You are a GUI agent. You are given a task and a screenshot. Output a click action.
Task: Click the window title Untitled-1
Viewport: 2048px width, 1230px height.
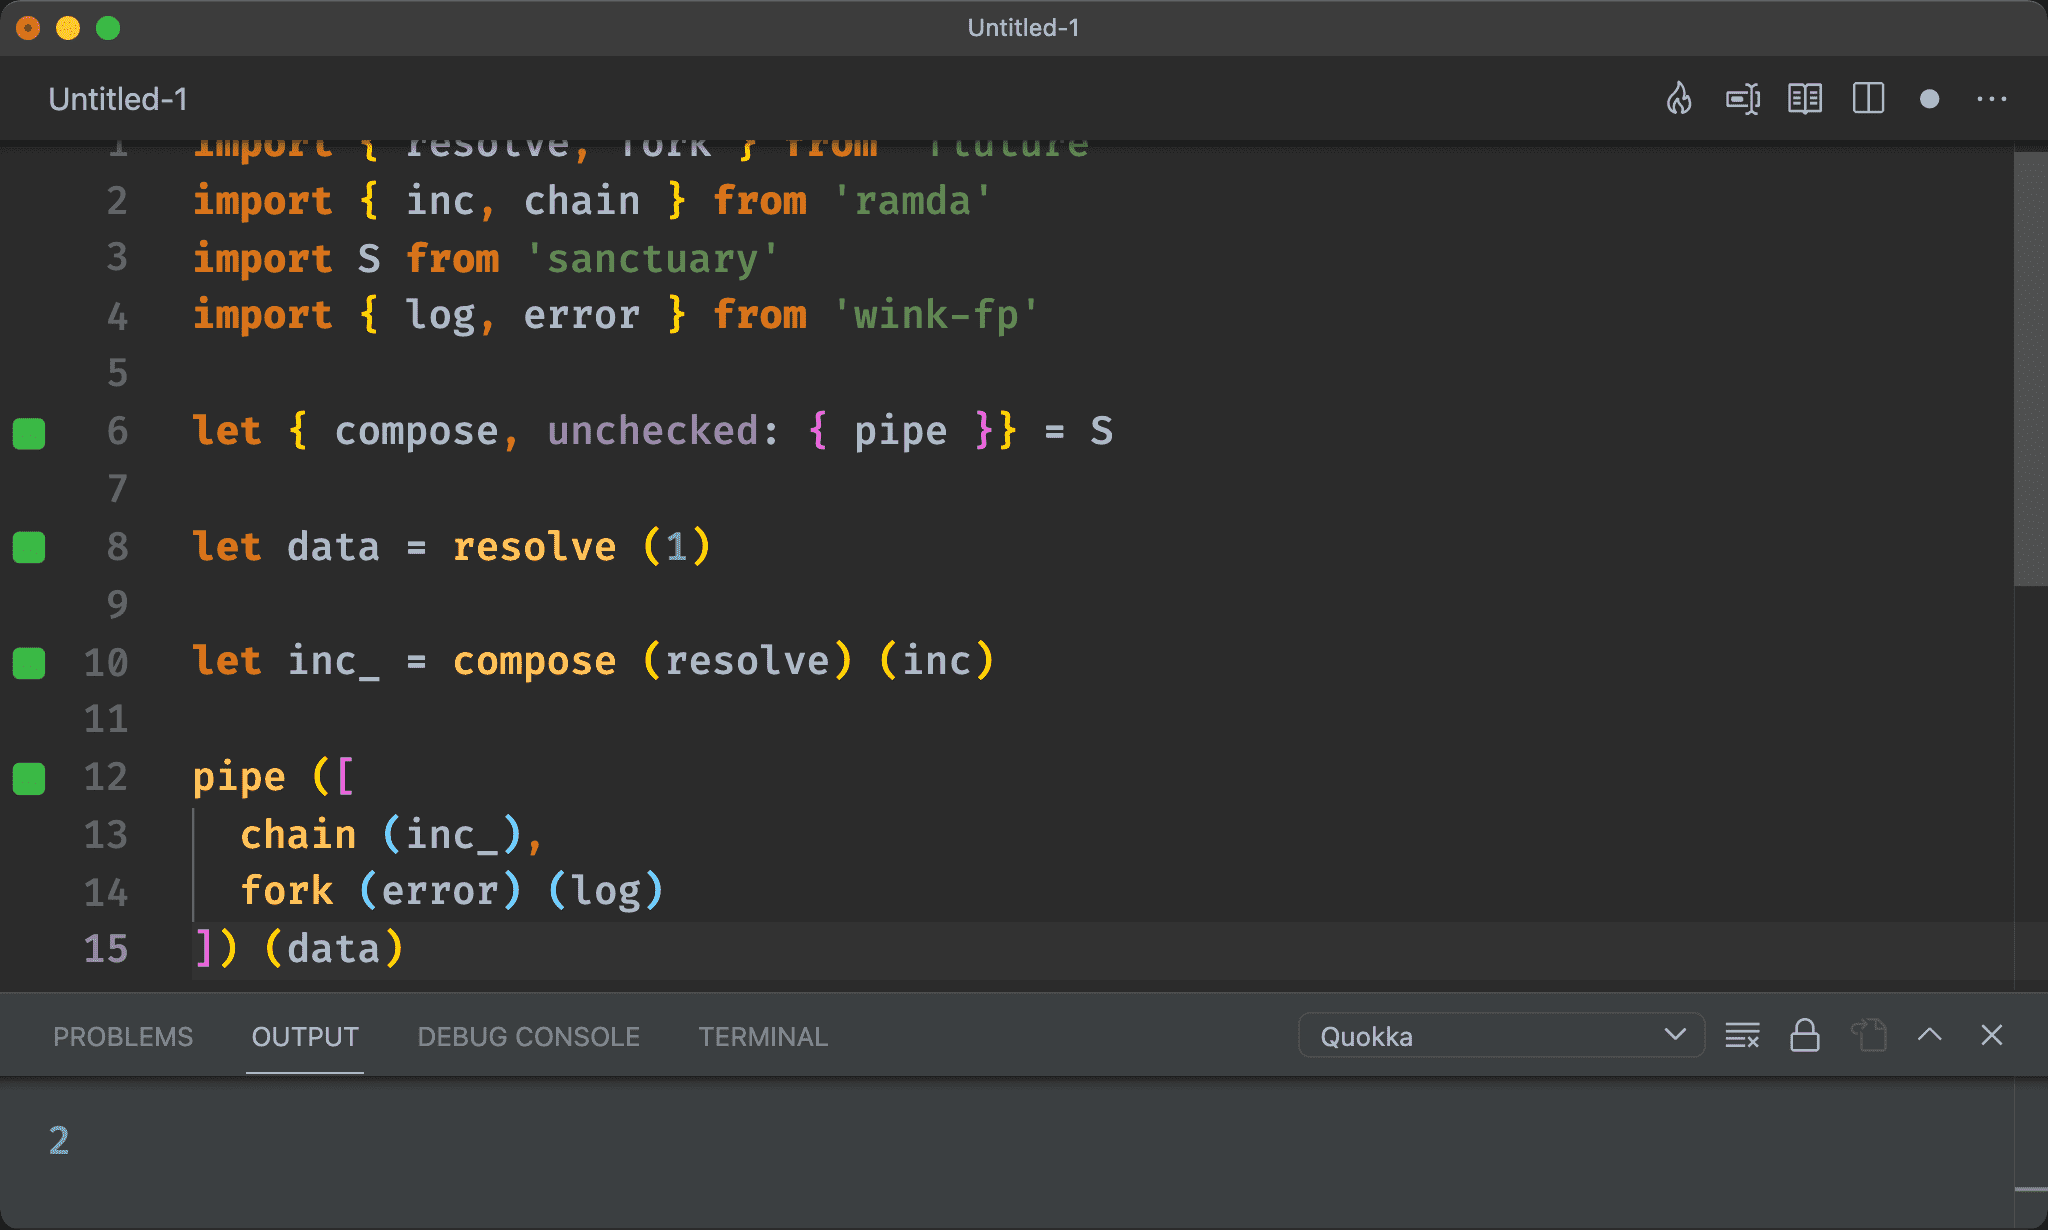pos(1023,28)
